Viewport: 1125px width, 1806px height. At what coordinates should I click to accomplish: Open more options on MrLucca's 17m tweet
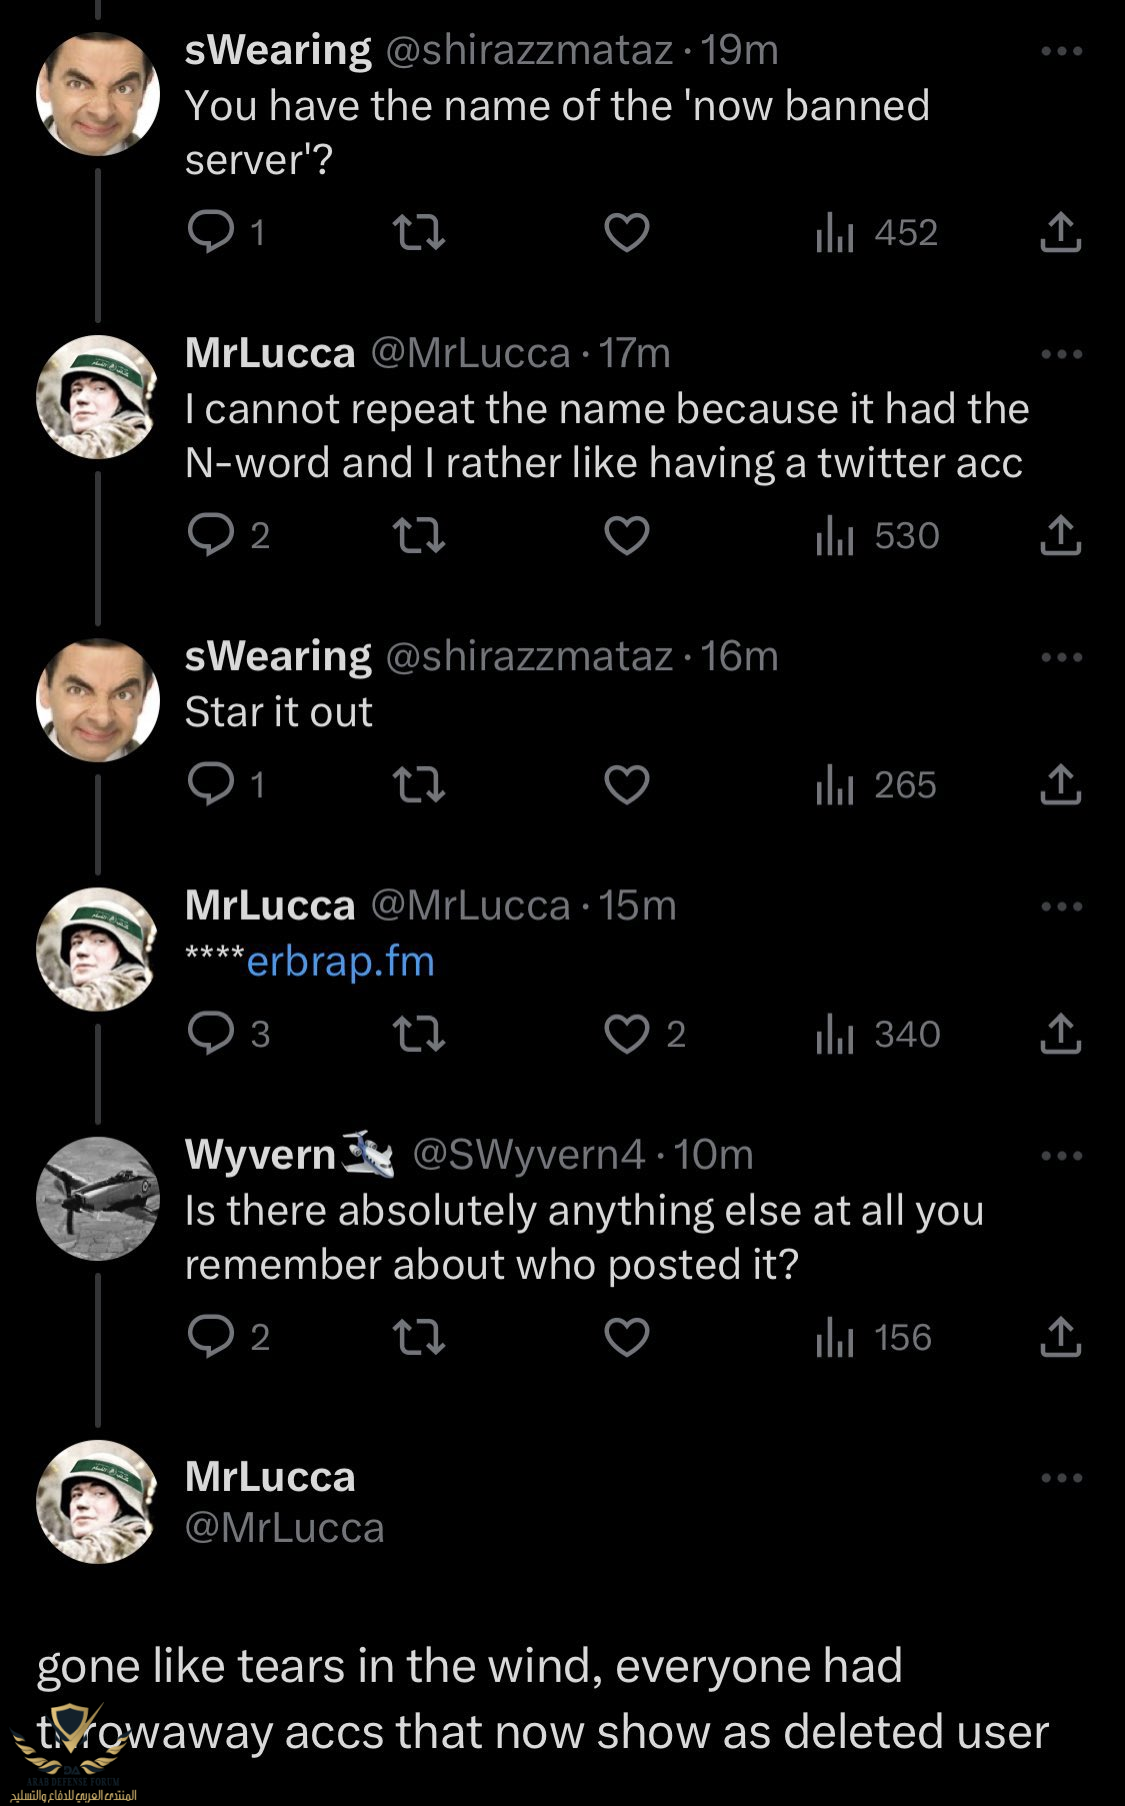[x=1061, y=354]
